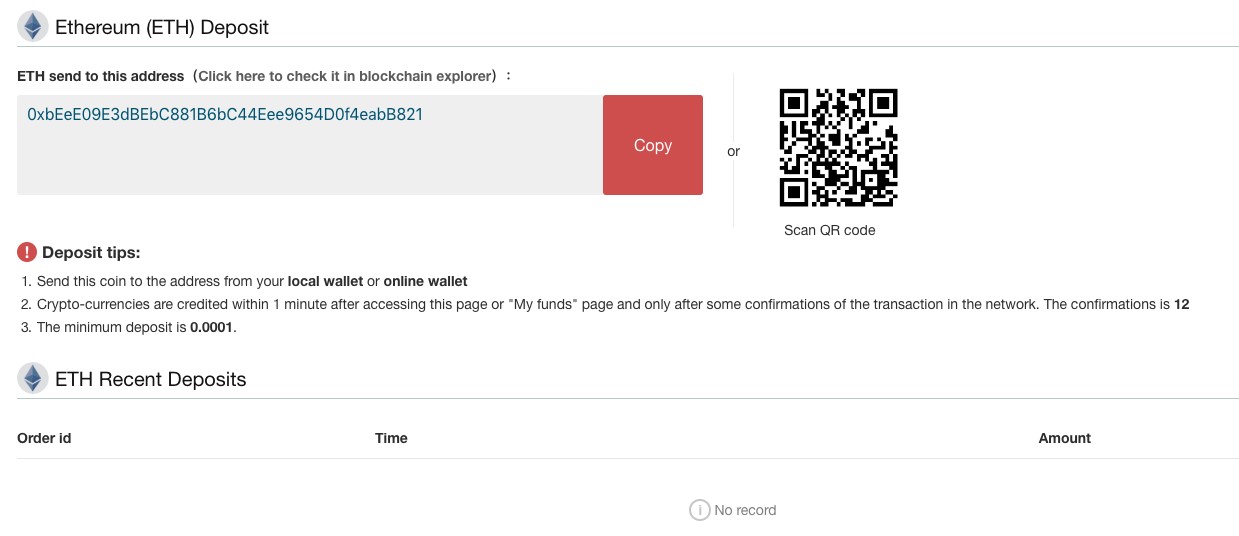The height and width of the screenshot is (536, 1239).
Task: Click the bold online wallet text
Action: 425,281
